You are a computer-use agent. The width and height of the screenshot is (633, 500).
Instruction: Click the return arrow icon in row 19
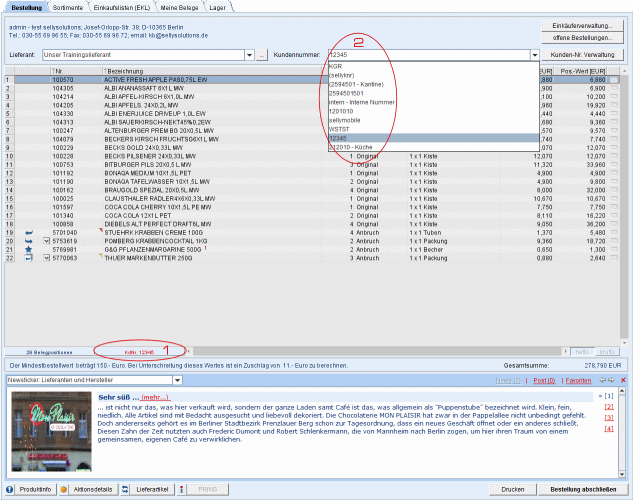tap(29, 233)
